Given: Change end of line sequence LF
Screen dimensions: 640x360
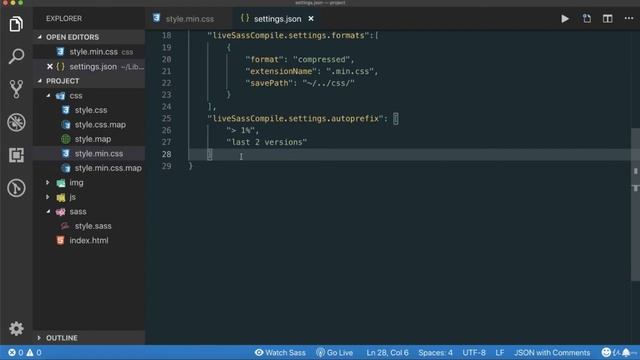Looking at the screenshot, I should 500,353.
